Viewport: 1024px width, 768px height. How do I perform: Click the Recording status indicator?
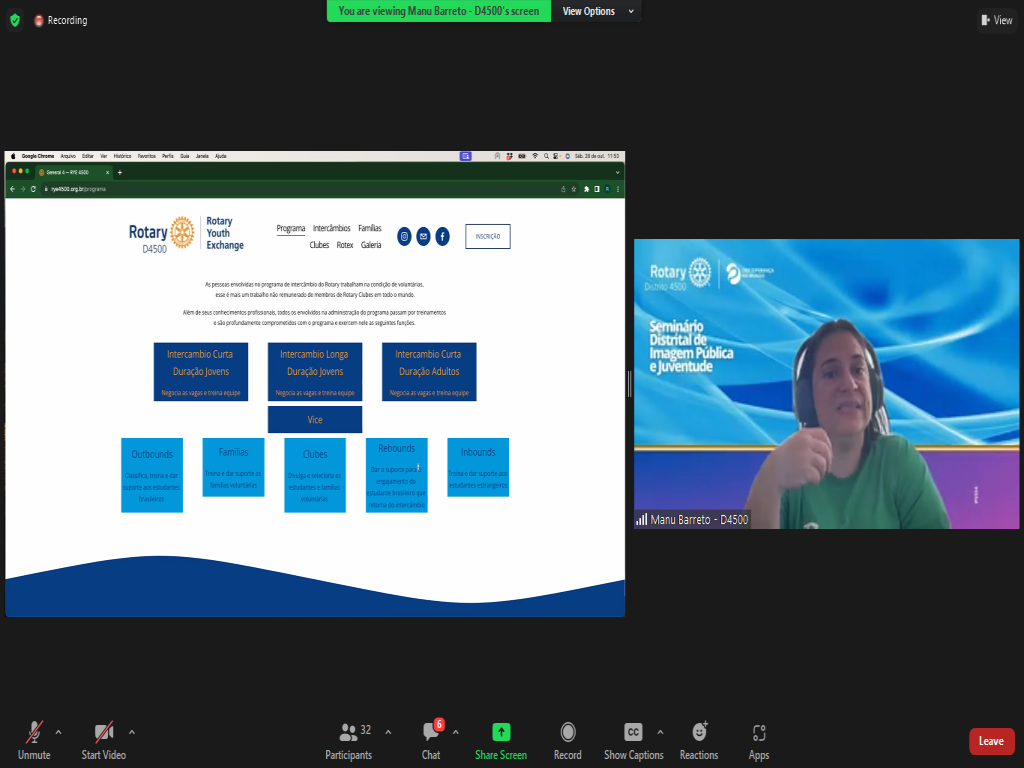point(61,20)
